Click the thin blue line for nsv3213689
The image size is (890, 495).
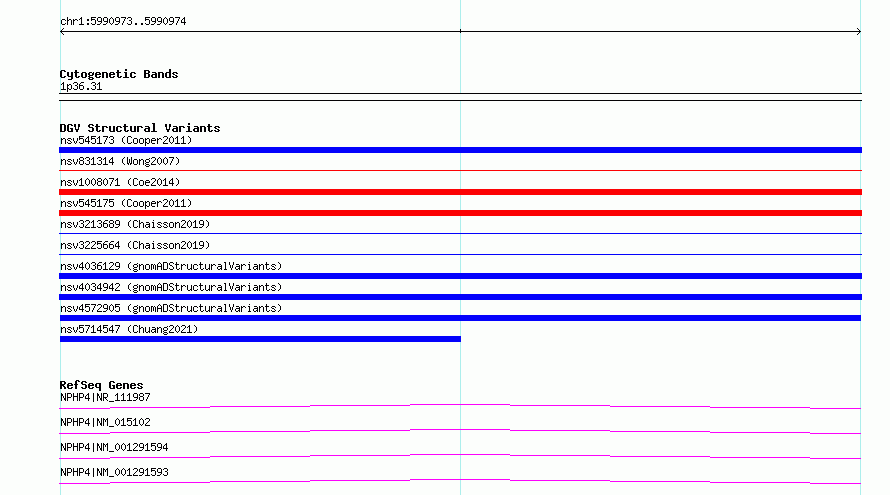coord(460,233)
